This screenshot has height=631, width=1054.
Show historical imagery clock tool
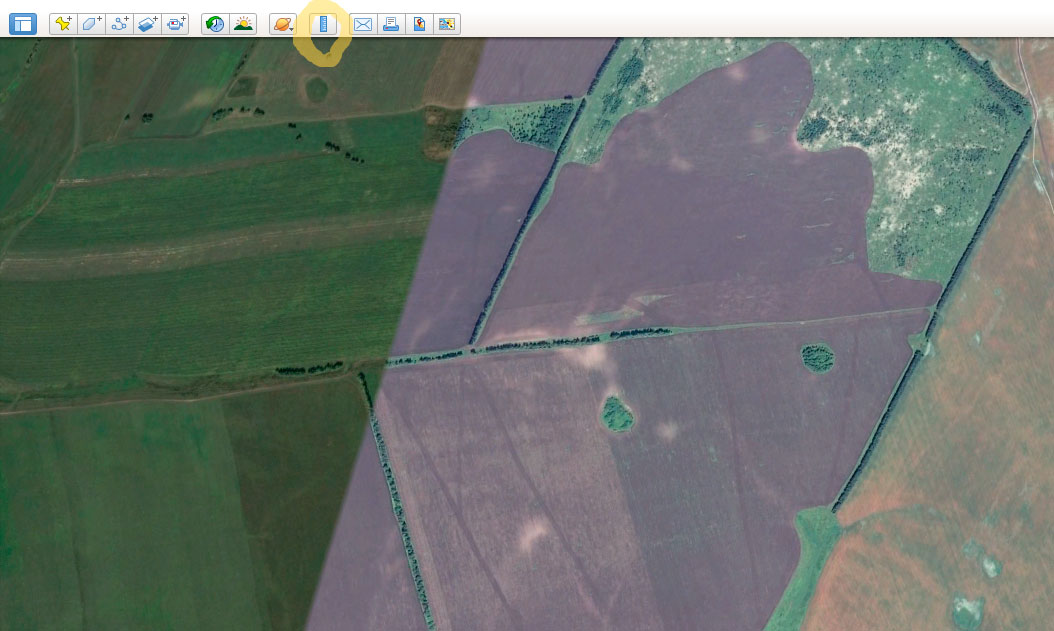[215, 24]
